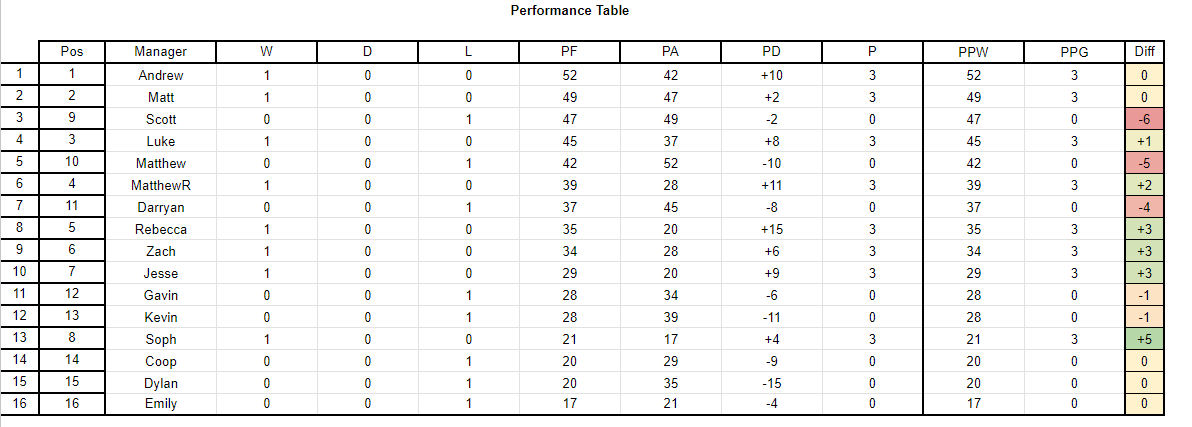
Task: Click row number 1 in the index column
Action: (x=19, y=74)
